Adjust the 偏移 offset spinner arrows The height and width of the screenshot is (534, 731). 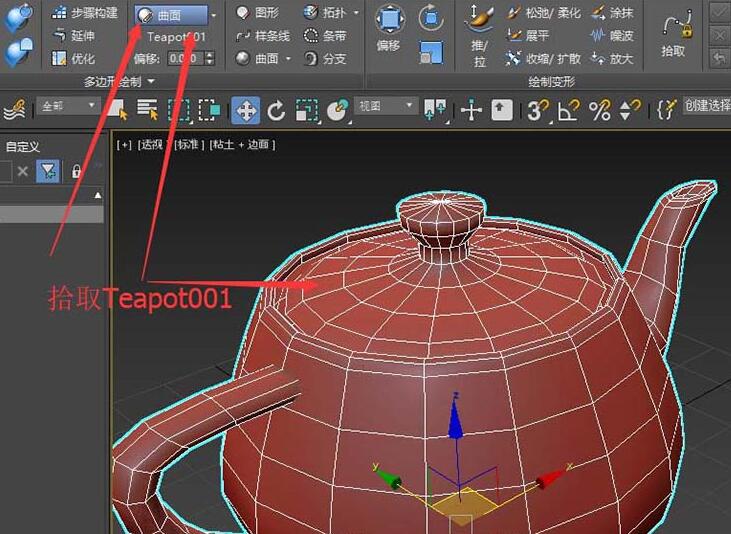pyautogui.click(x=210, y=58)
